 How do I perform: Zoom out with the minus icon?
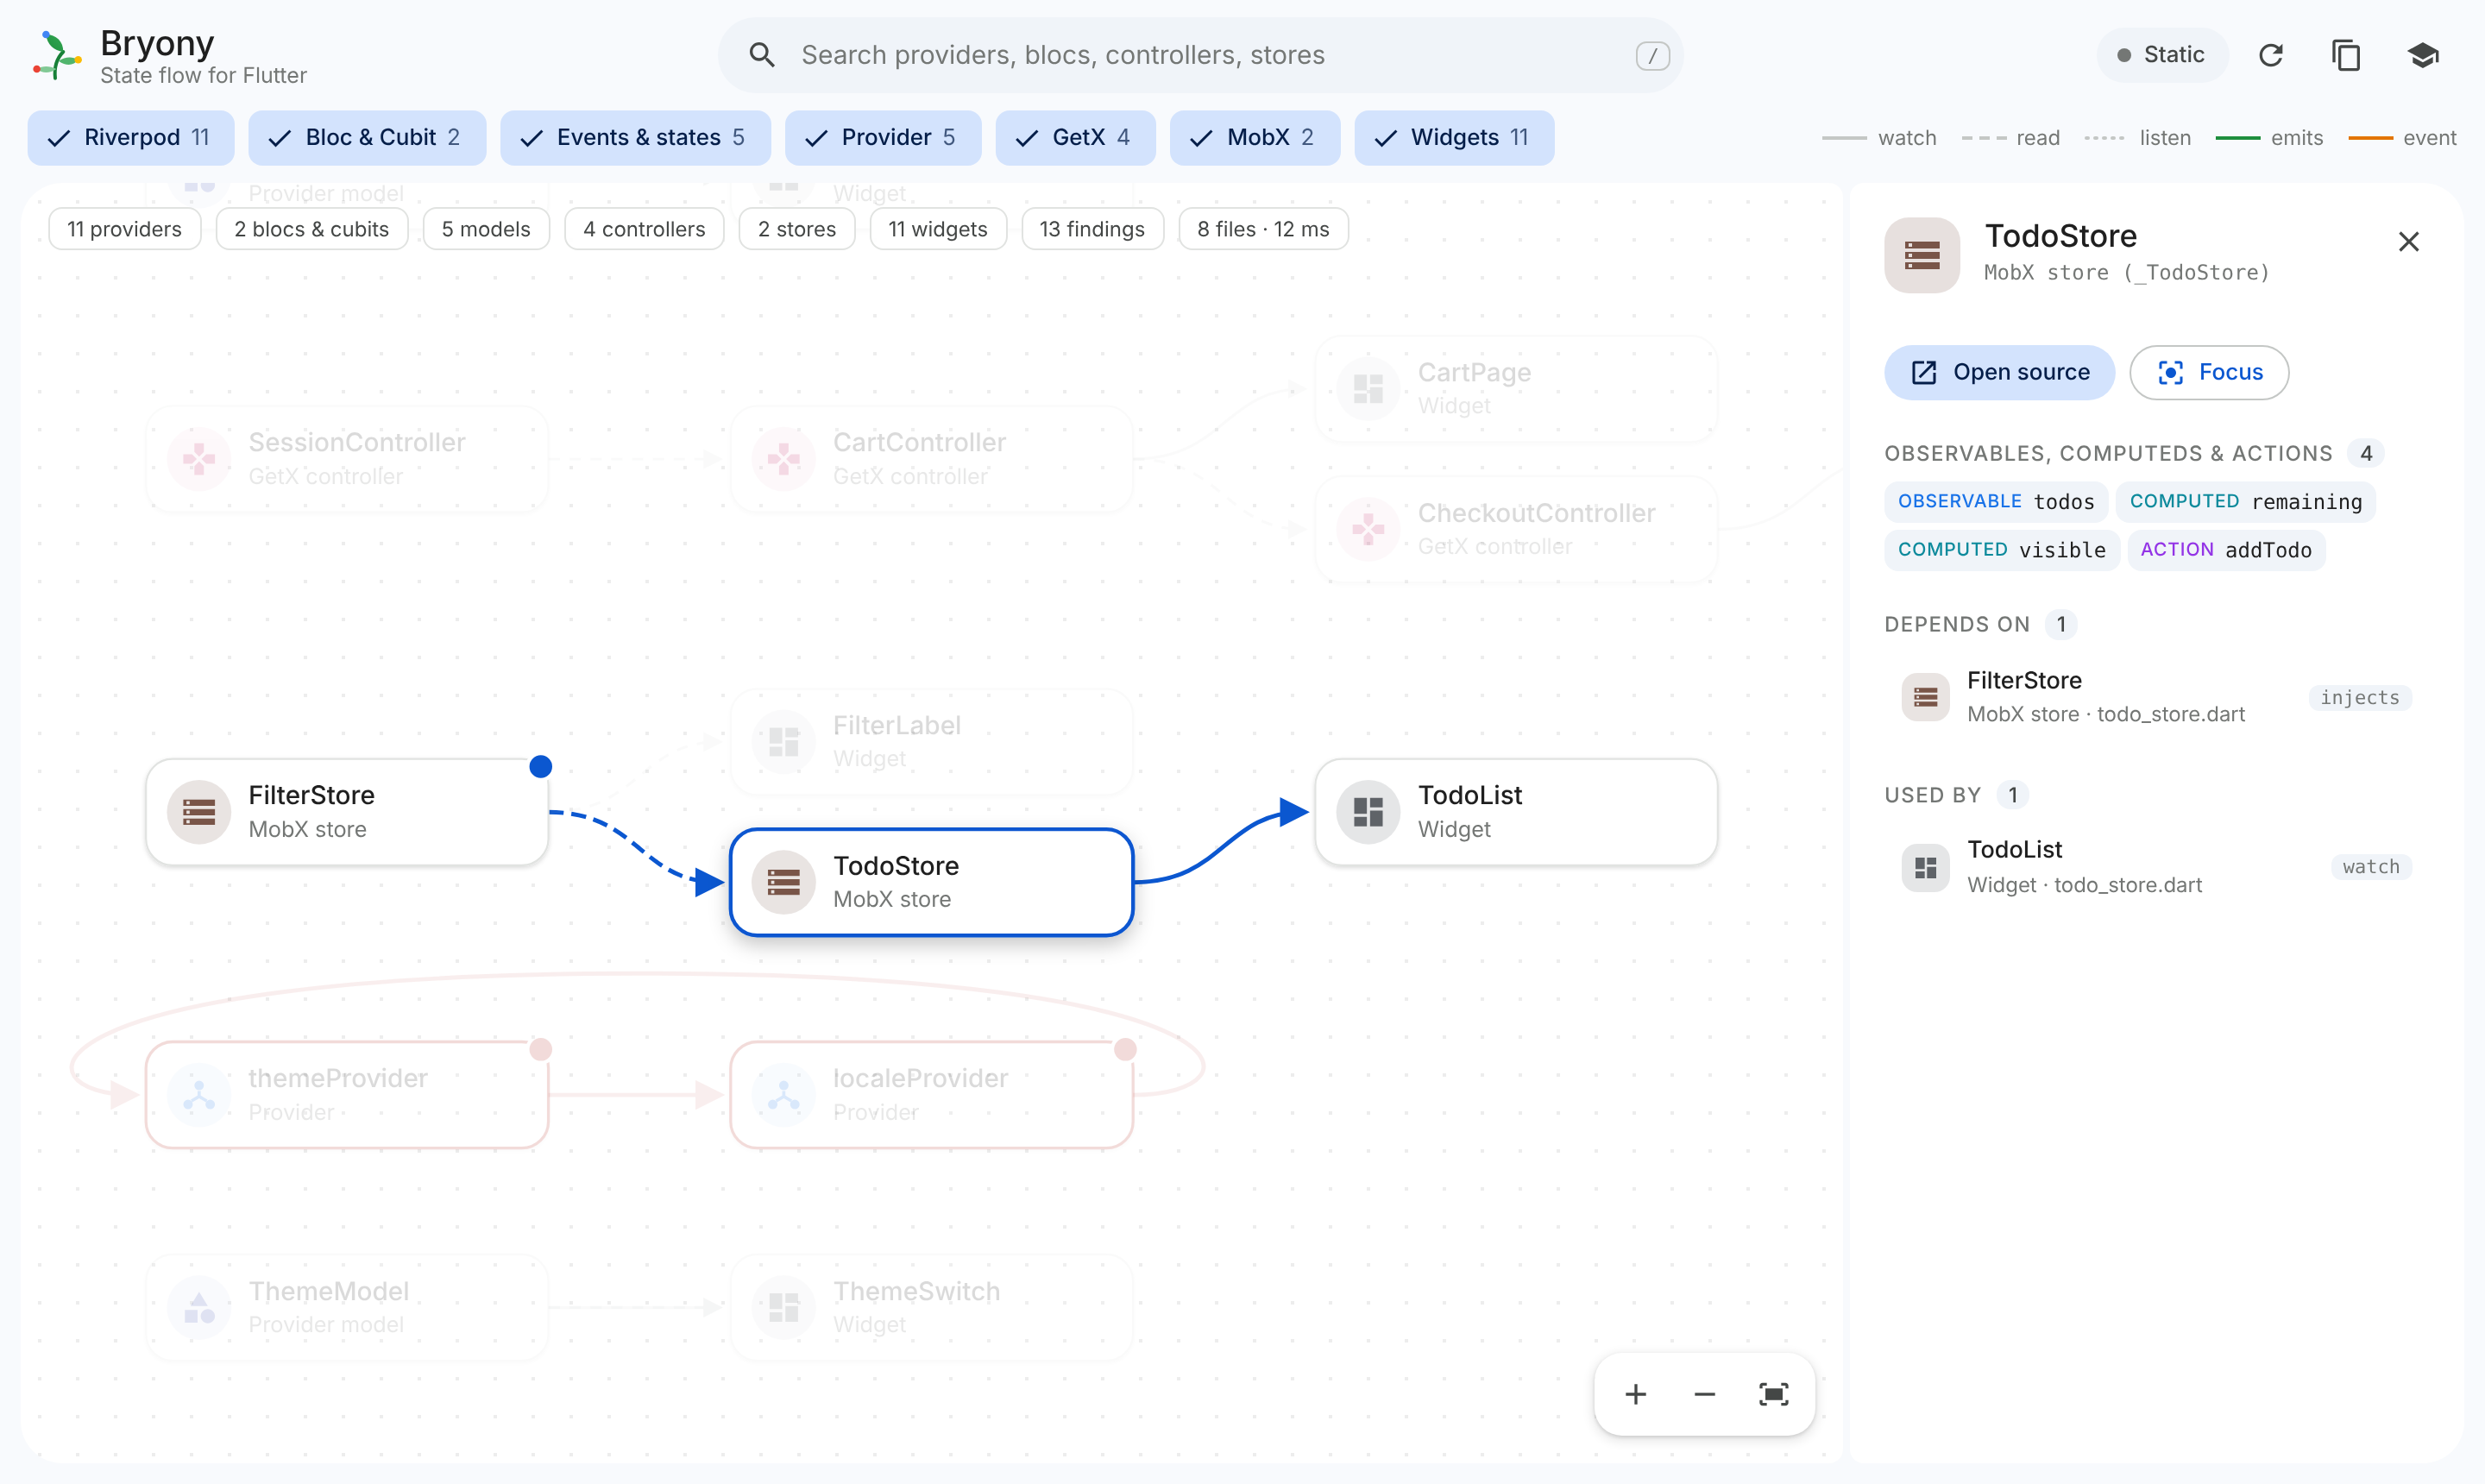pos(1705,1394)
